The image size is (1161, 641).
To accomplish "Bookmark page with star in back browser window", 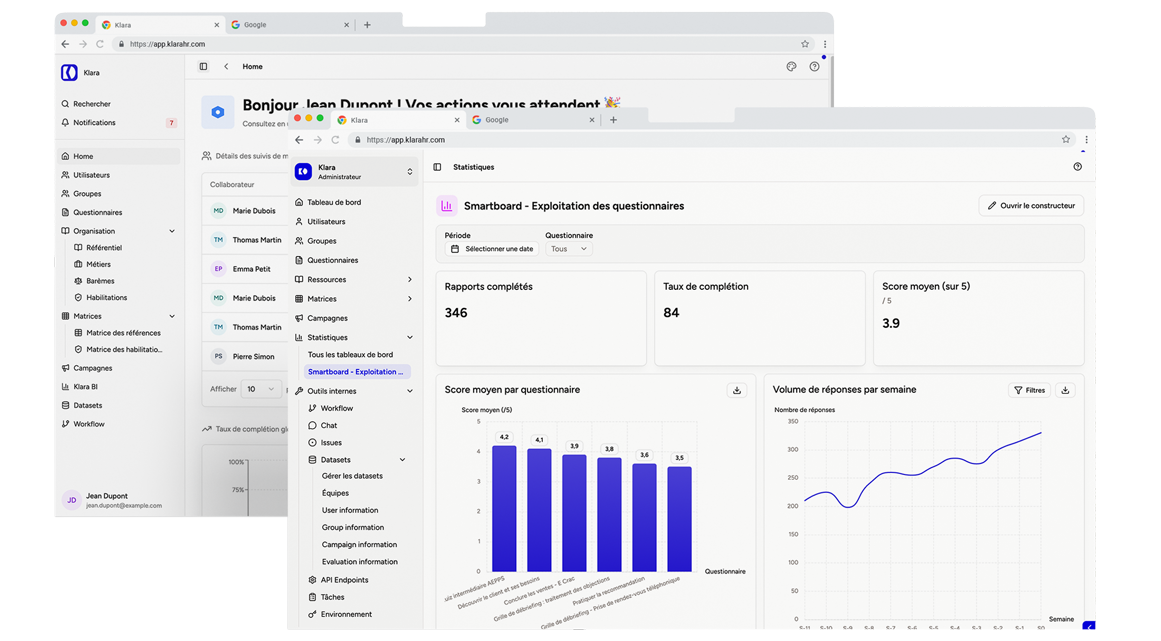I will pyautogui.click(x=805, y=44).
